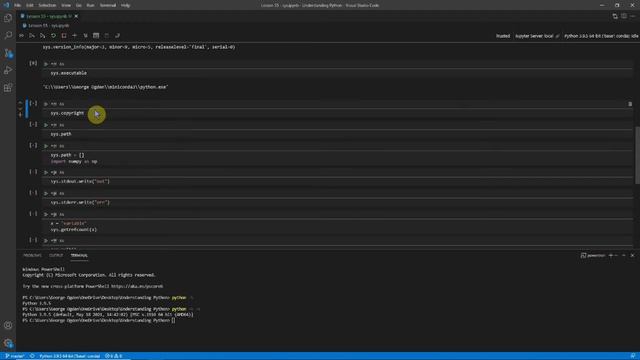Run the sys.stdout.write cell
The height and width of the screenshot is (360, 640).
[46, 172]
